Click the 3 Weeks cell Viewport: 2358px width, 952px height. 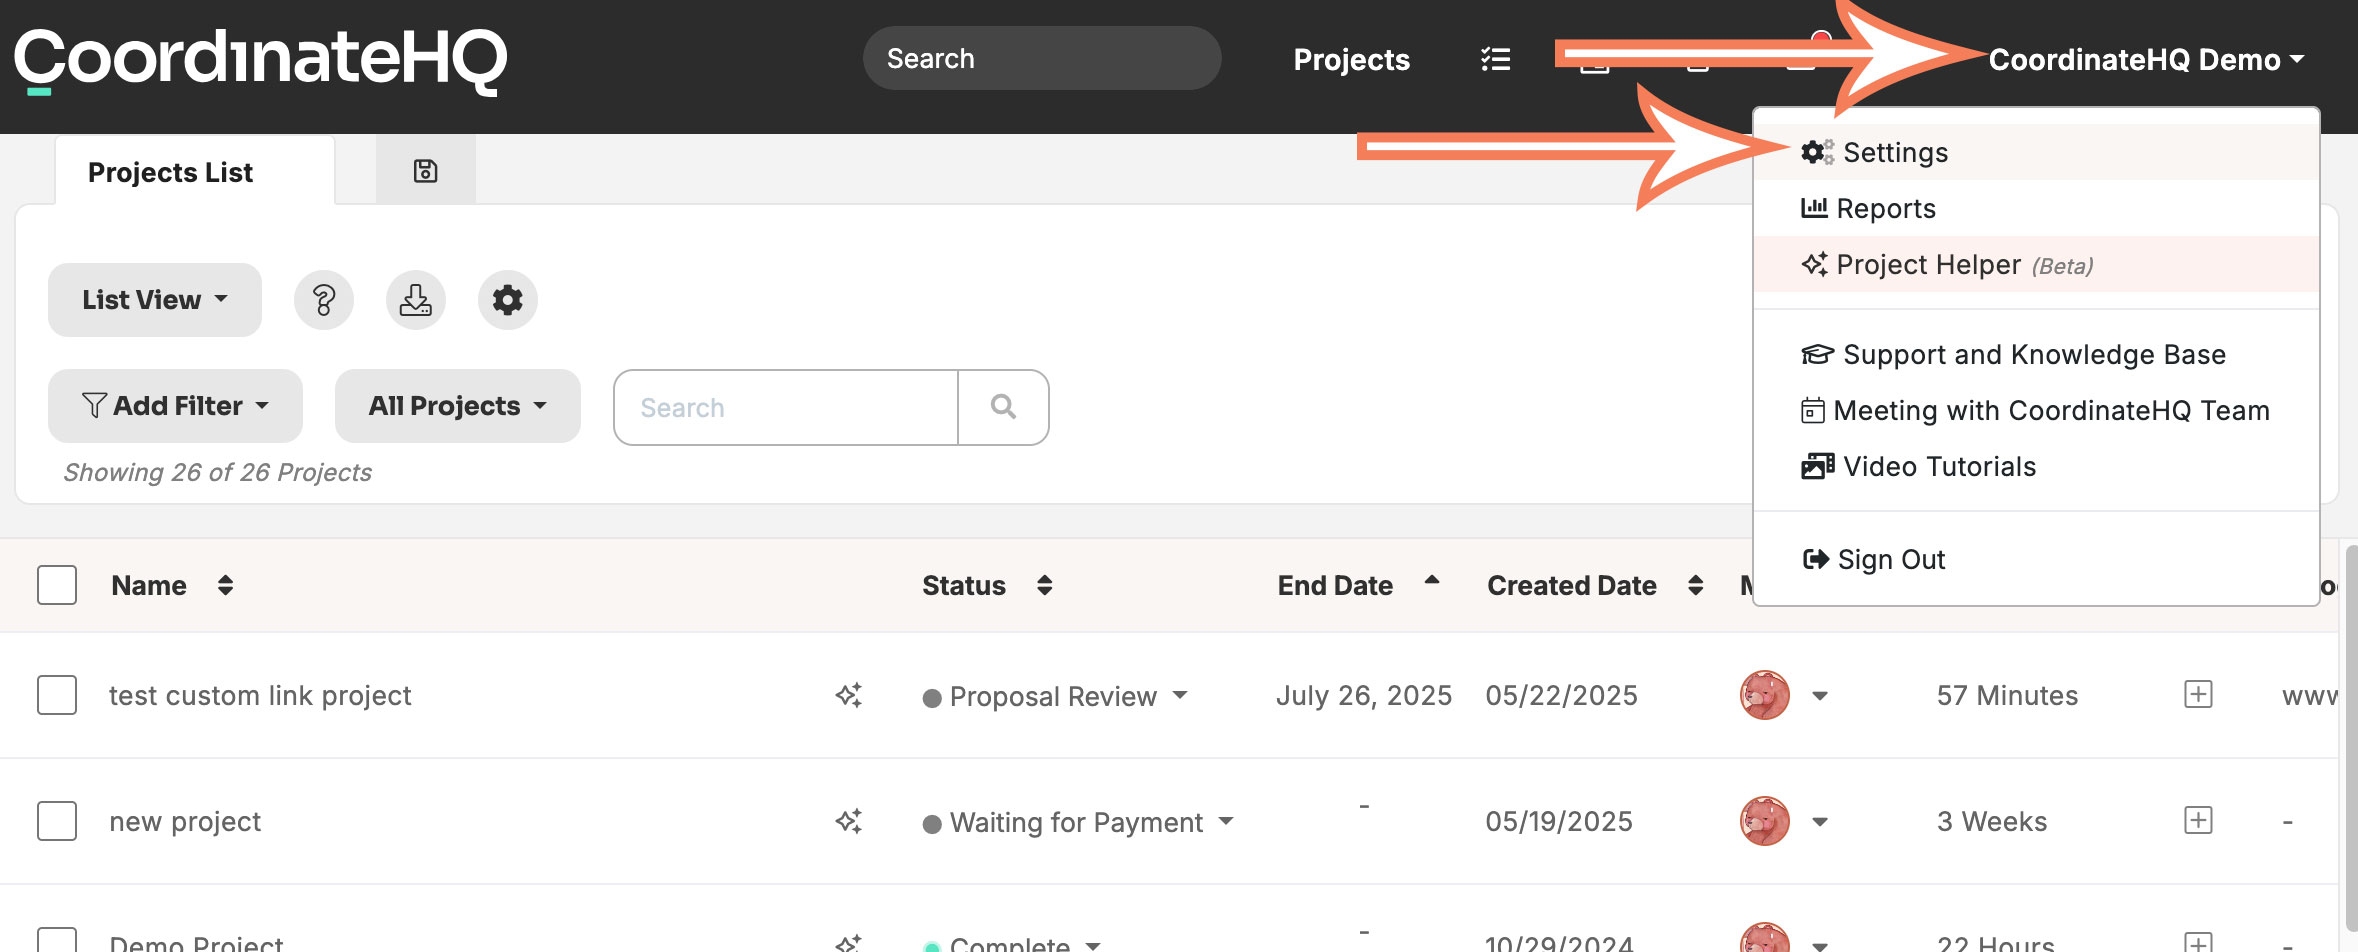click(1992, 821)
